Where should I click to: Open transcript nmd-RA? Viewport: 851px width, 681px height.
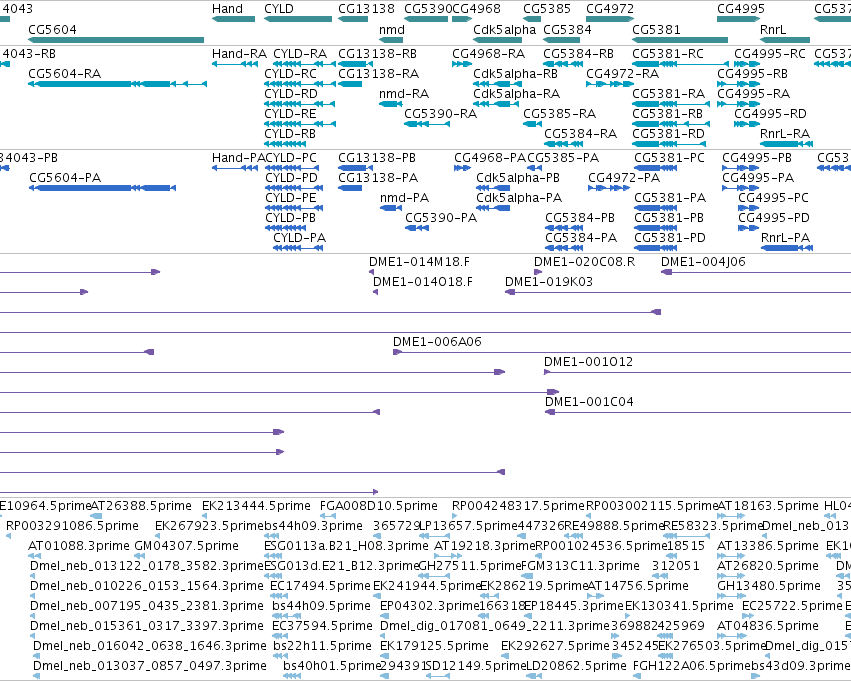pos(404,94)
